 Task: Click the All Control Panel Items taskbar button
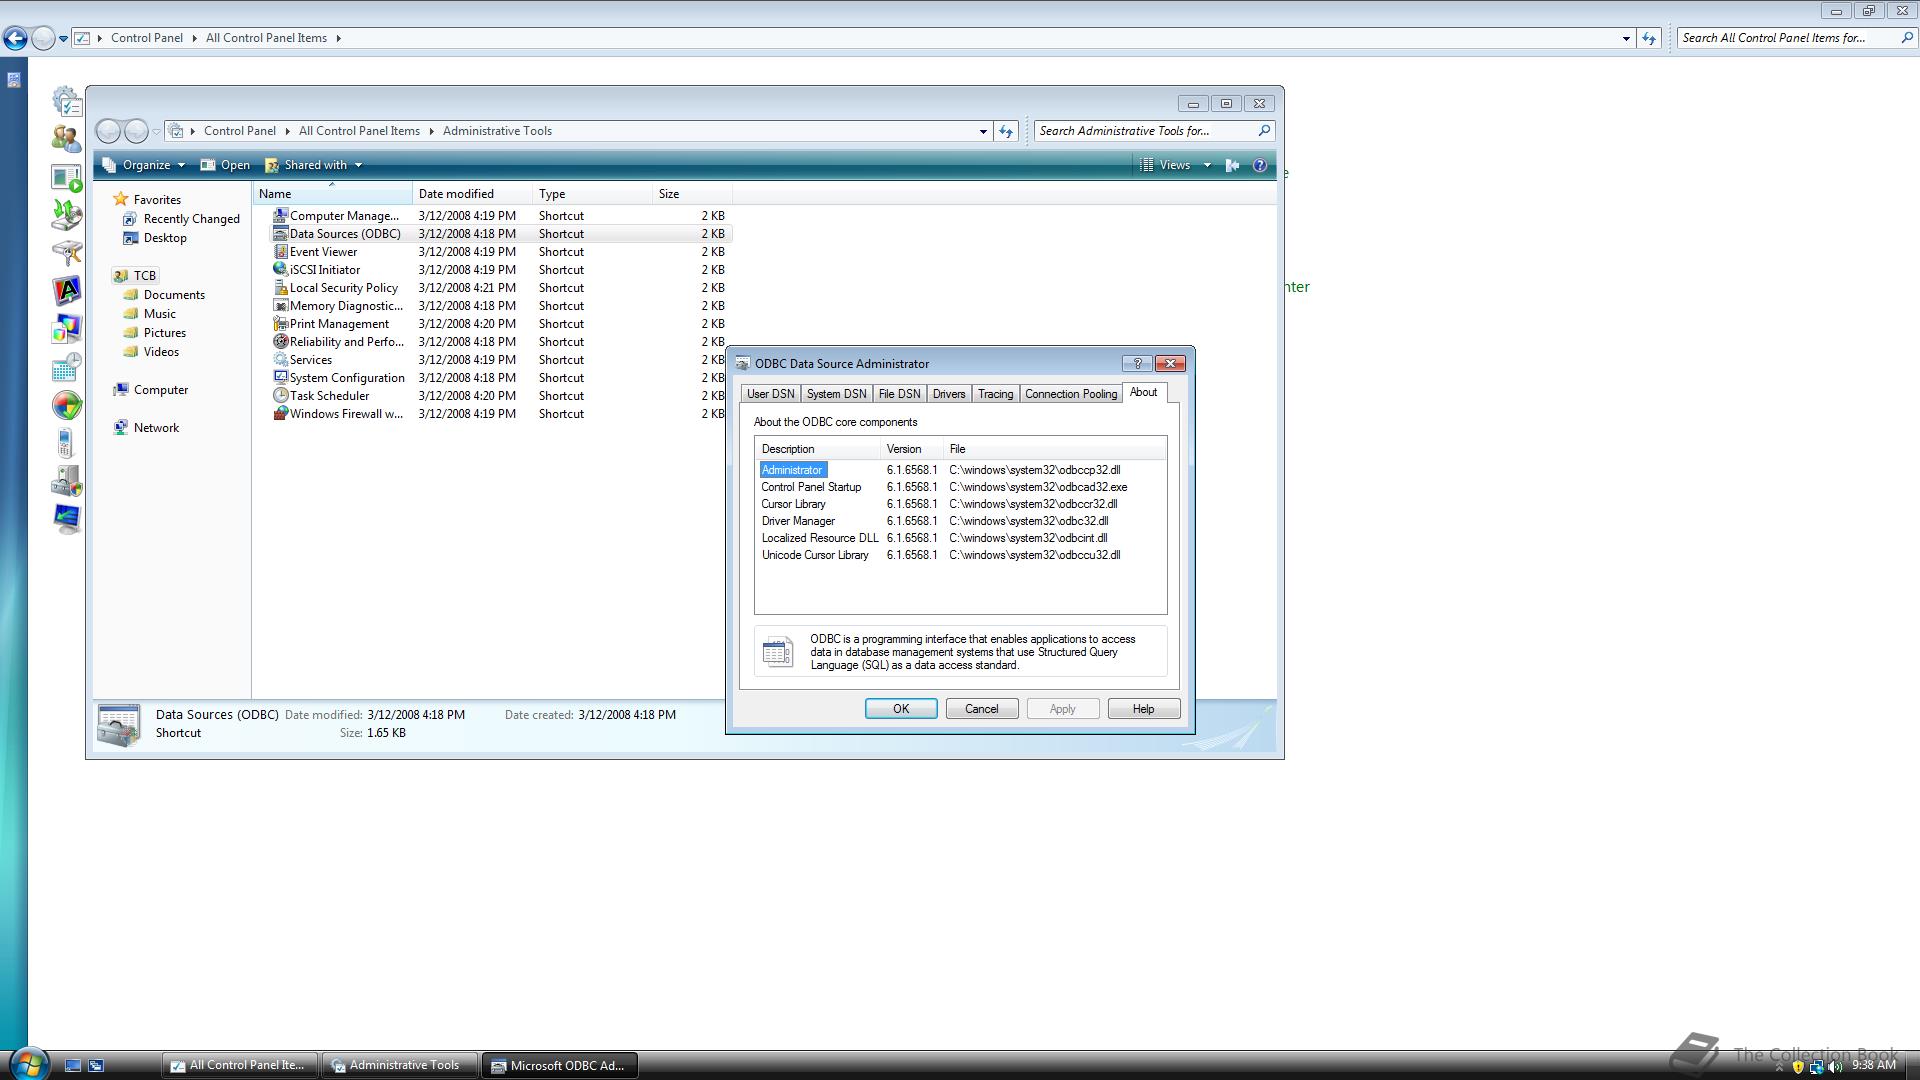click(240, 1066)
